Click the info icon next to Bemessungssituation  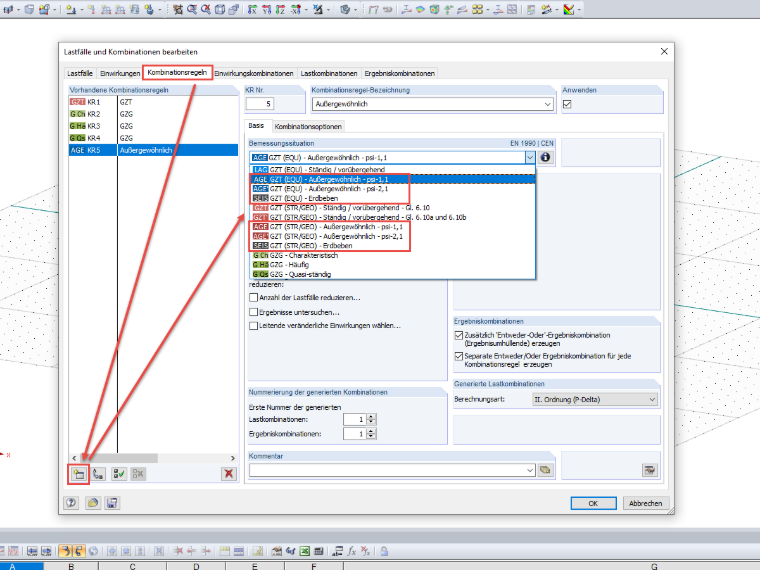pos(545,157)
